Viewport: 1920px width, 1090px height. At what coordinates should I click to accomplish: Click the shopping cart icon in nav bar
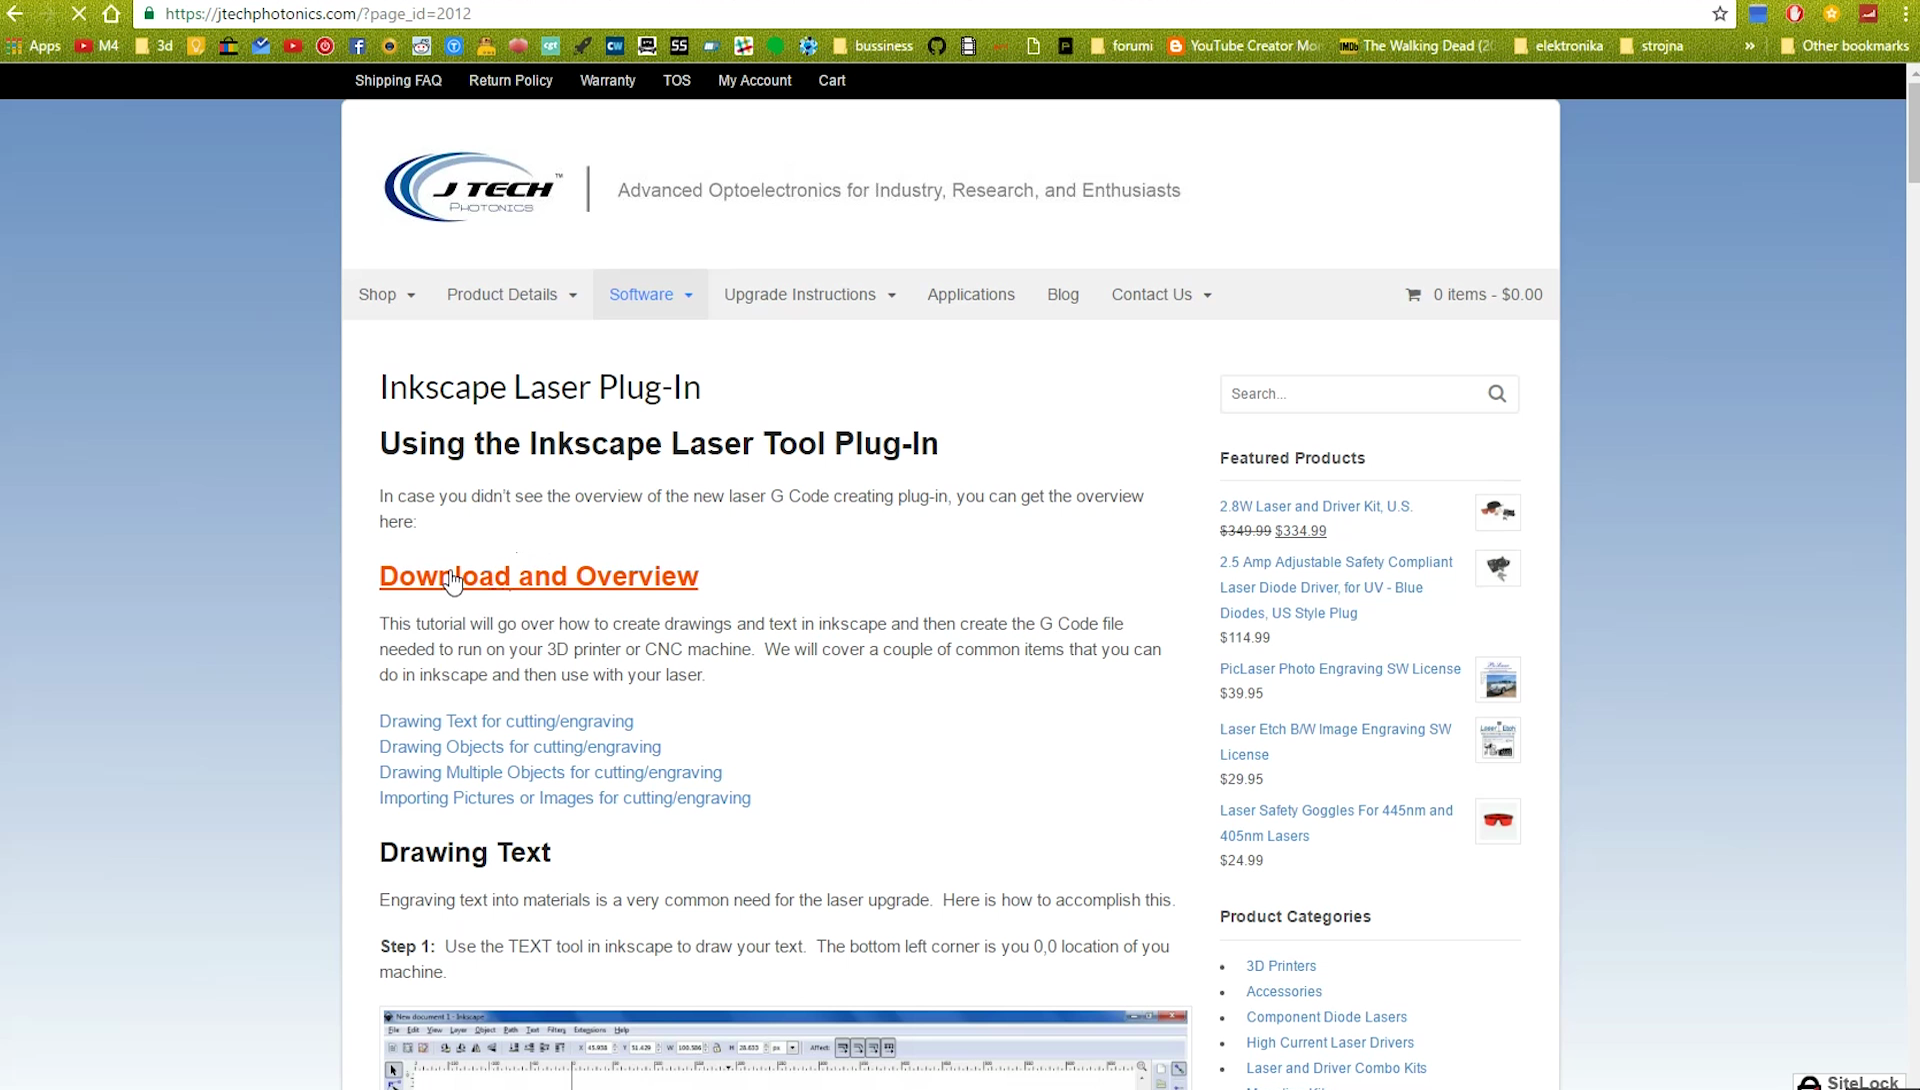(x=1413, y=295)
